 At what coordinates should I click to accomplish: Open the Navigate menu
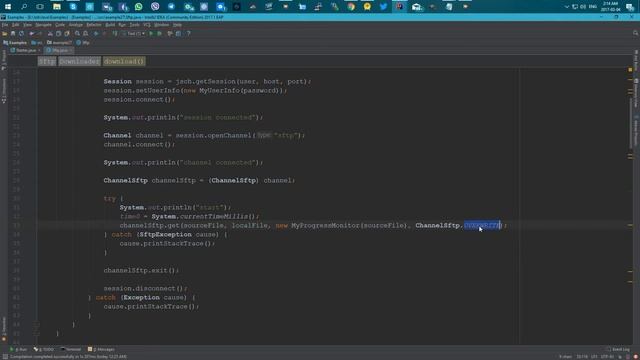[43, 25]
